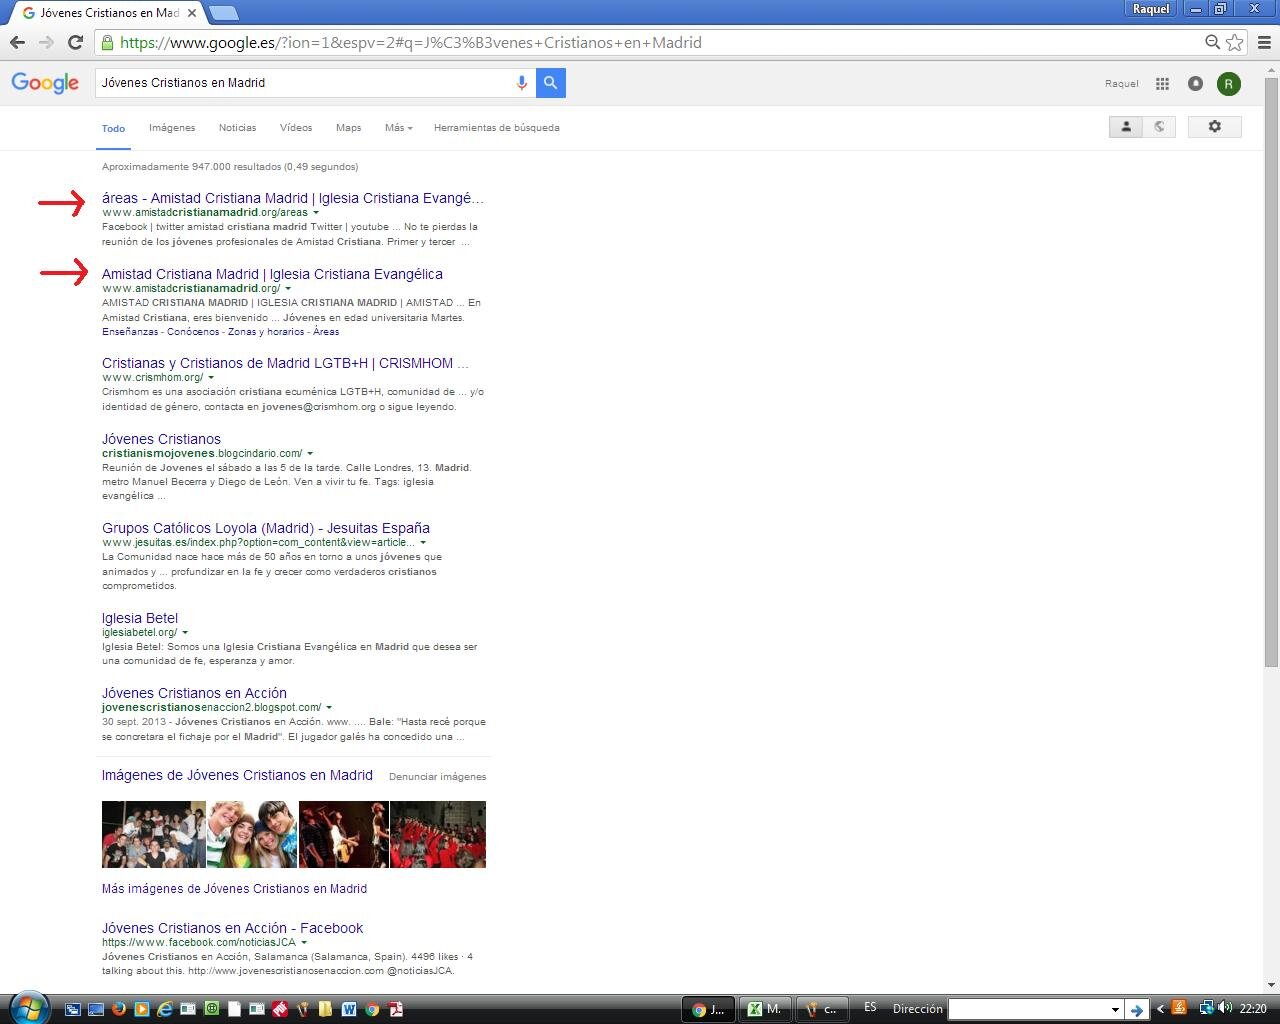
Task: Click the Media Player quick launch icon
Action: pos(141,1009)
